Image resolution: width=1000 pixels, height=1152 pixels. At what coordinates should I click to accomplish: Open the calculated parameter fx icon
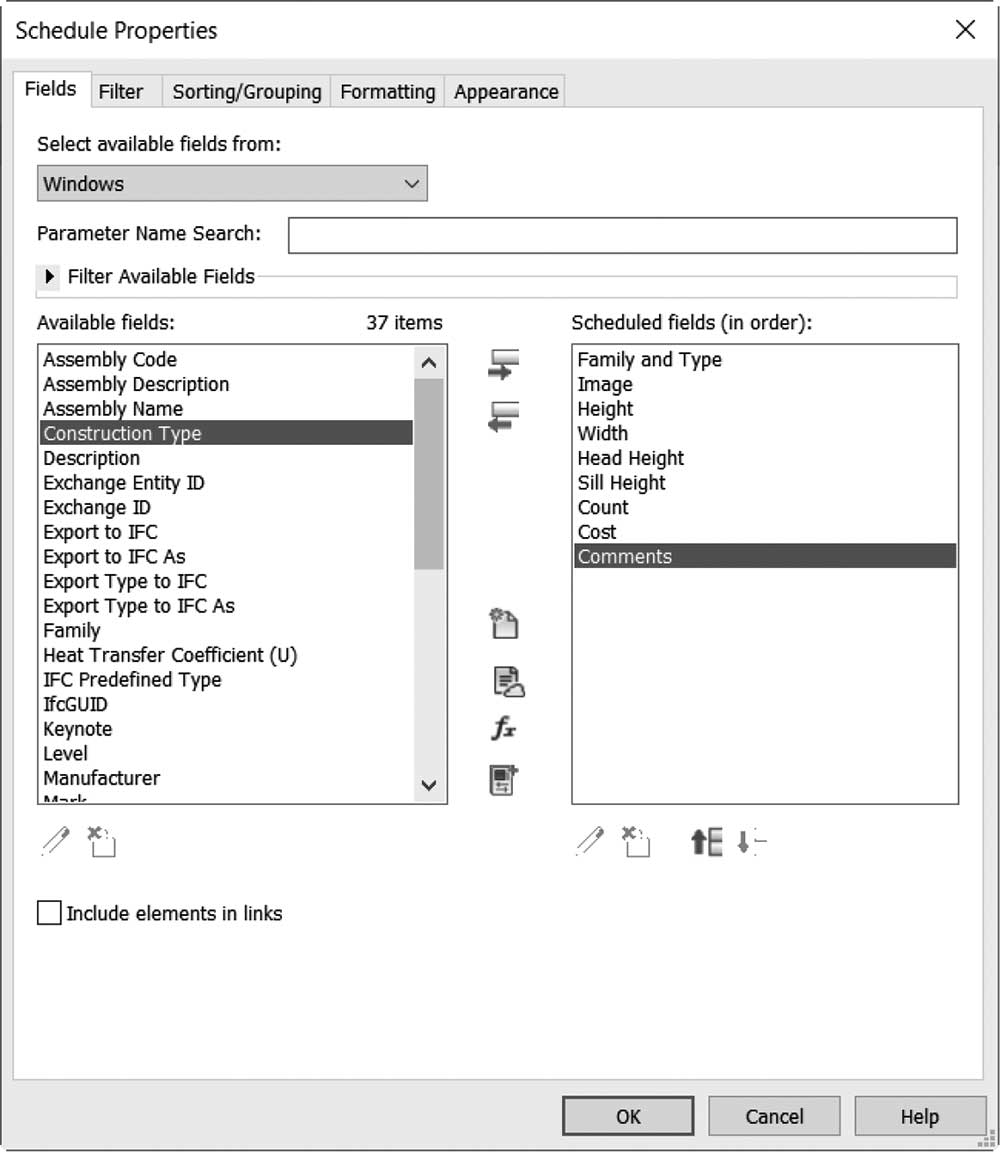pyautogui.click(x=504, y=728)
